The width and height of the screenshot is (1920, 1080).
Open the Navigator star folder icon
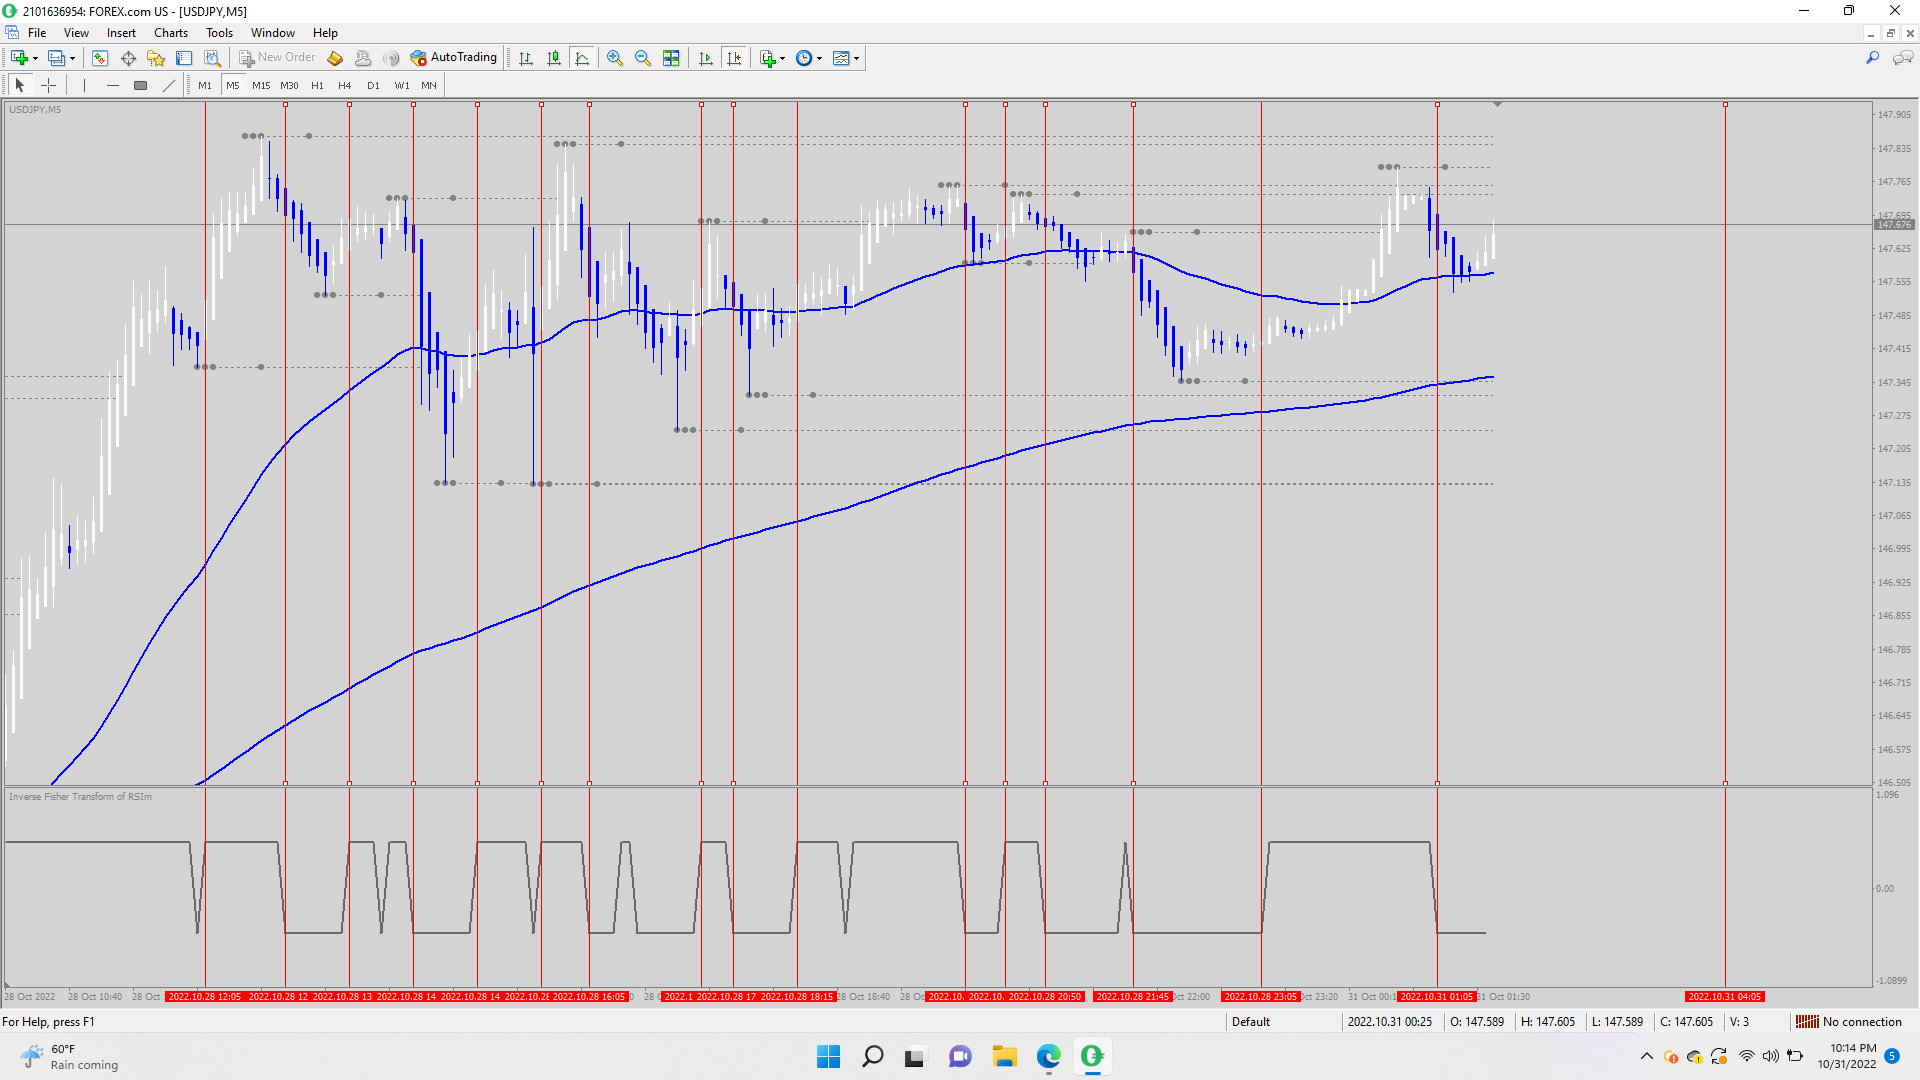[155, 58]
